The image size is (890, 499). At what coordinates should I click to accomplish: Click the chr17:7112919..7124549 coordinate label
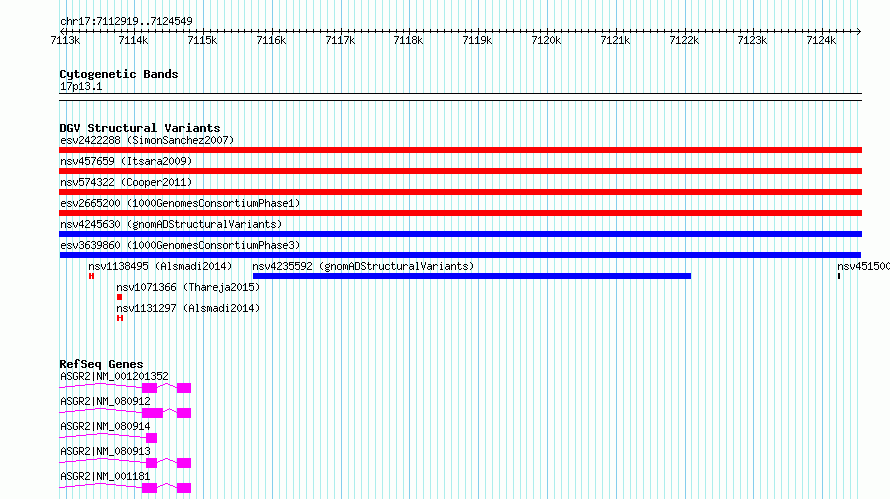[x=126, y=21]
